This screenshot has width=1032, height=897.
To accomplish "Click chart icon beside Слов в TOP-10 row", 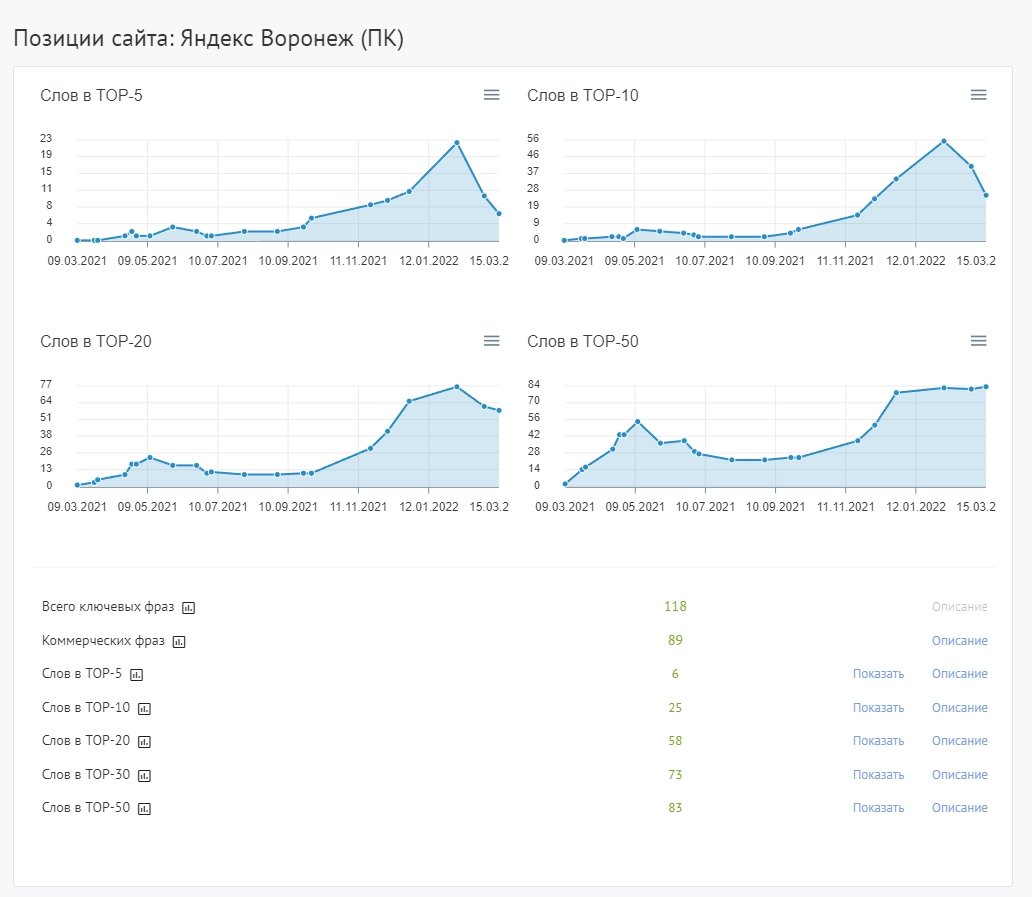I will [x=144, y=708].
